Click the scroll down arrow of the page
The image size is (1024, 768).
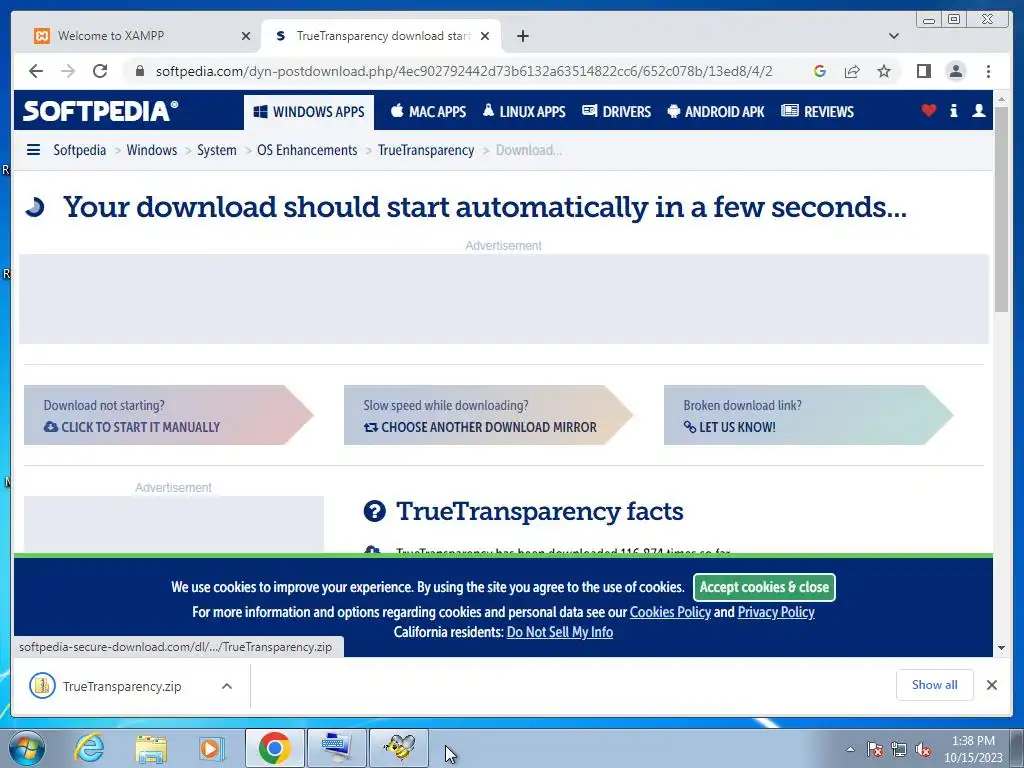pyautogui.click(x=1001, y=648)
